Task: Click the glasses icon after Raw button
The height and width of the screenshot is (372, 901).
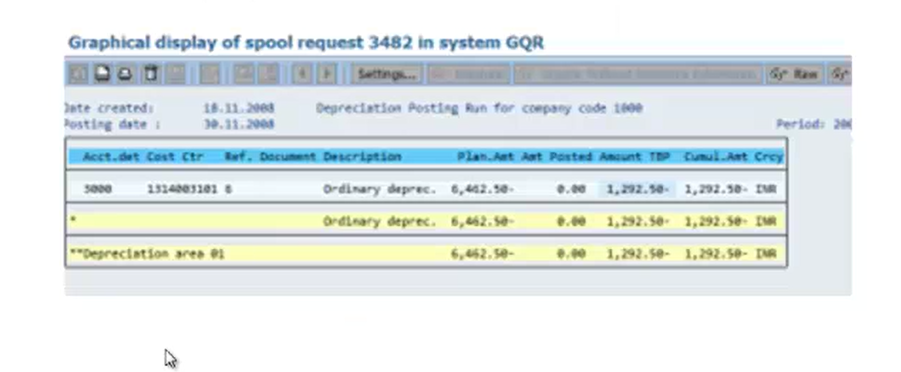Action: coord(841,74)
